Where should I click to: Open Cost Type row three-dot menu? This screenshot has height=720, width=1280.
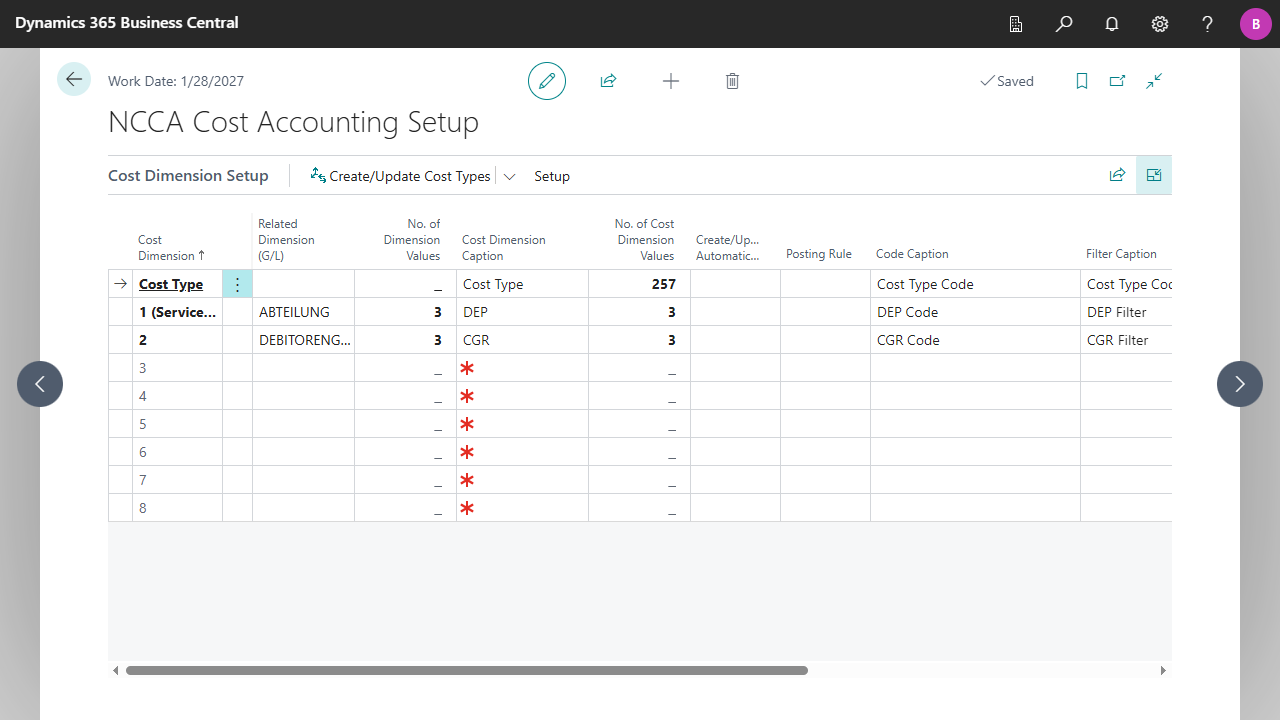point(237,284)
